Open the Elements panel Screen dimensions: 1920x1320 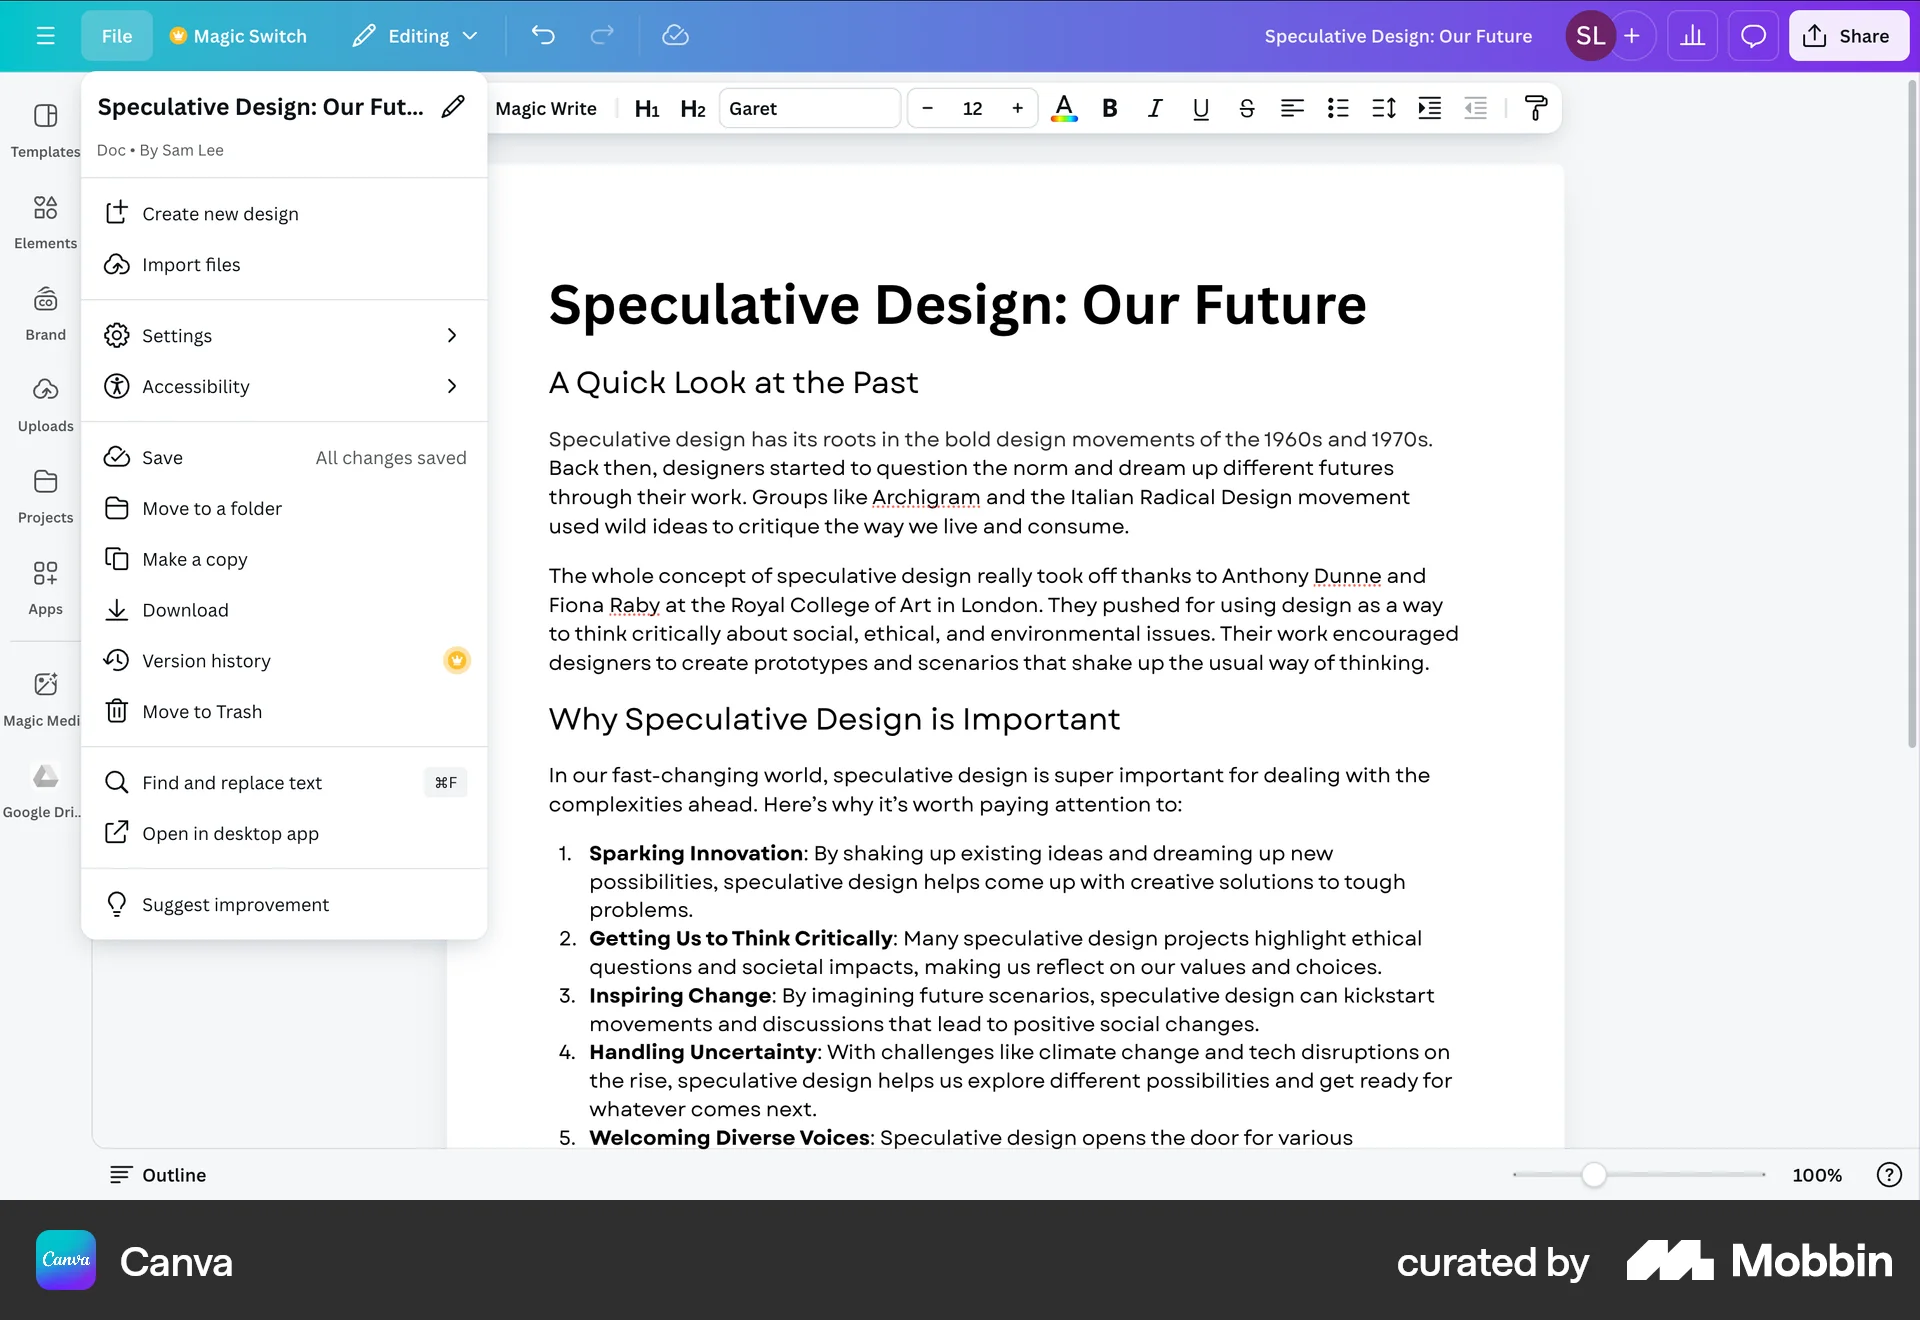[x=45, y=221]
